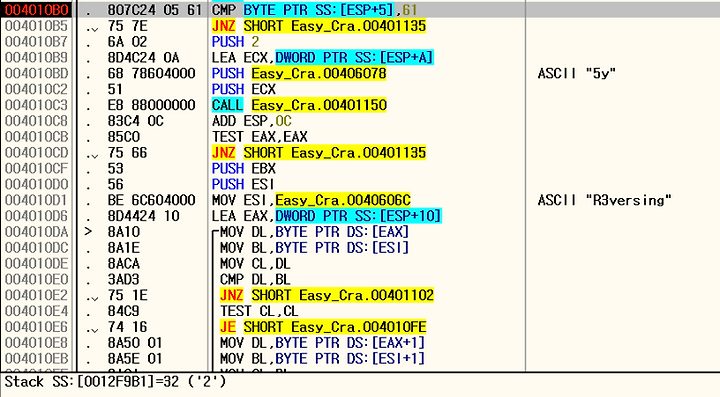Viewport: 720px width, 397px height.
Task: Select the LEA EAX,DWORD PTR SS:[ESP+10] instruction
Action: tap(326, 216)
